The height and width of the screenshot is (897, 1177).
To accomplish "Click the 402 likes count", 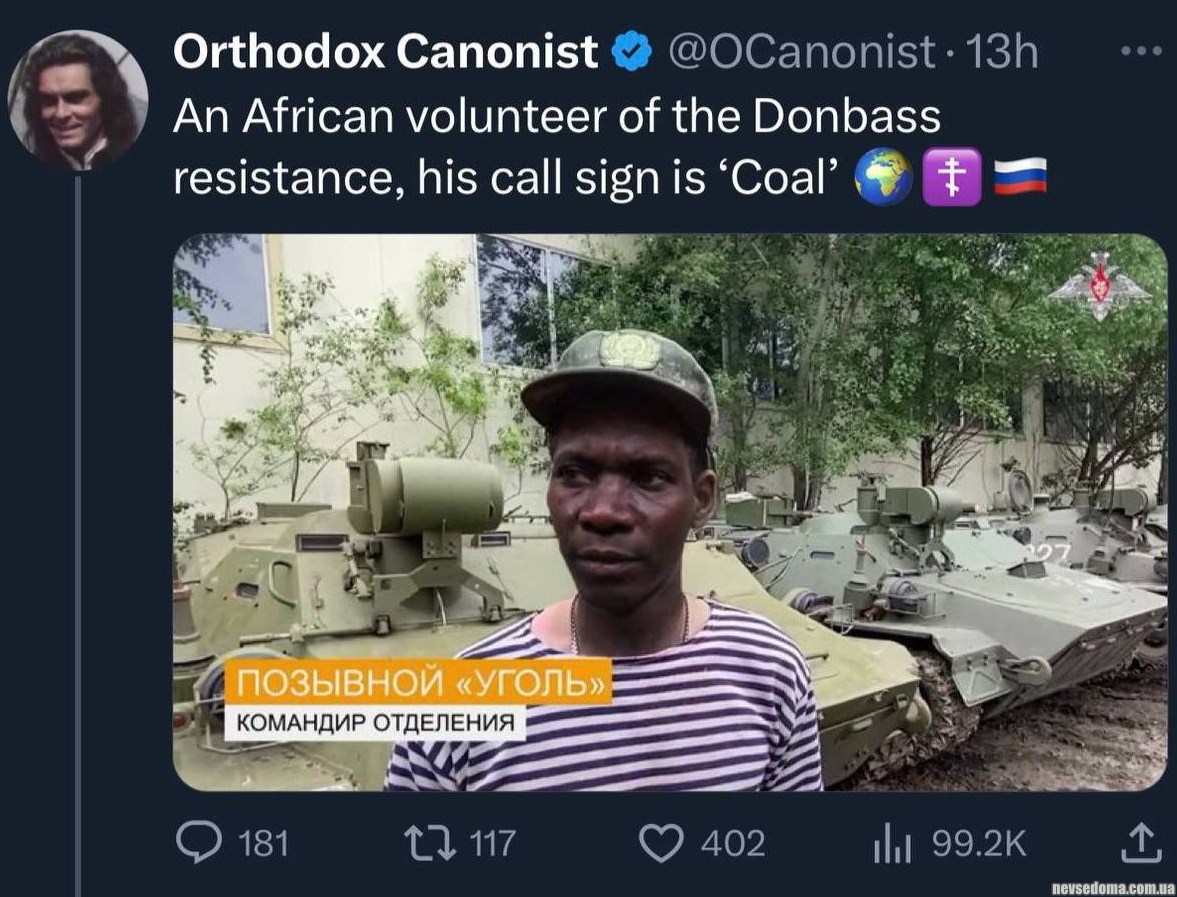I will (x=733, y=844).
